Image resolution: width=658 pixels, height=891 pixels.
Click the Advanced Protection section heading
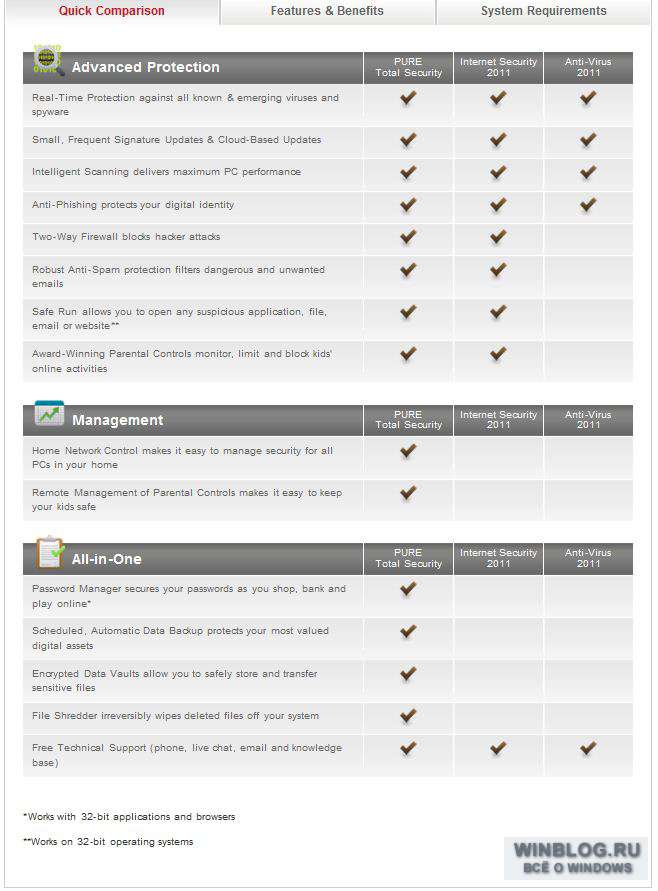[145, 67]
